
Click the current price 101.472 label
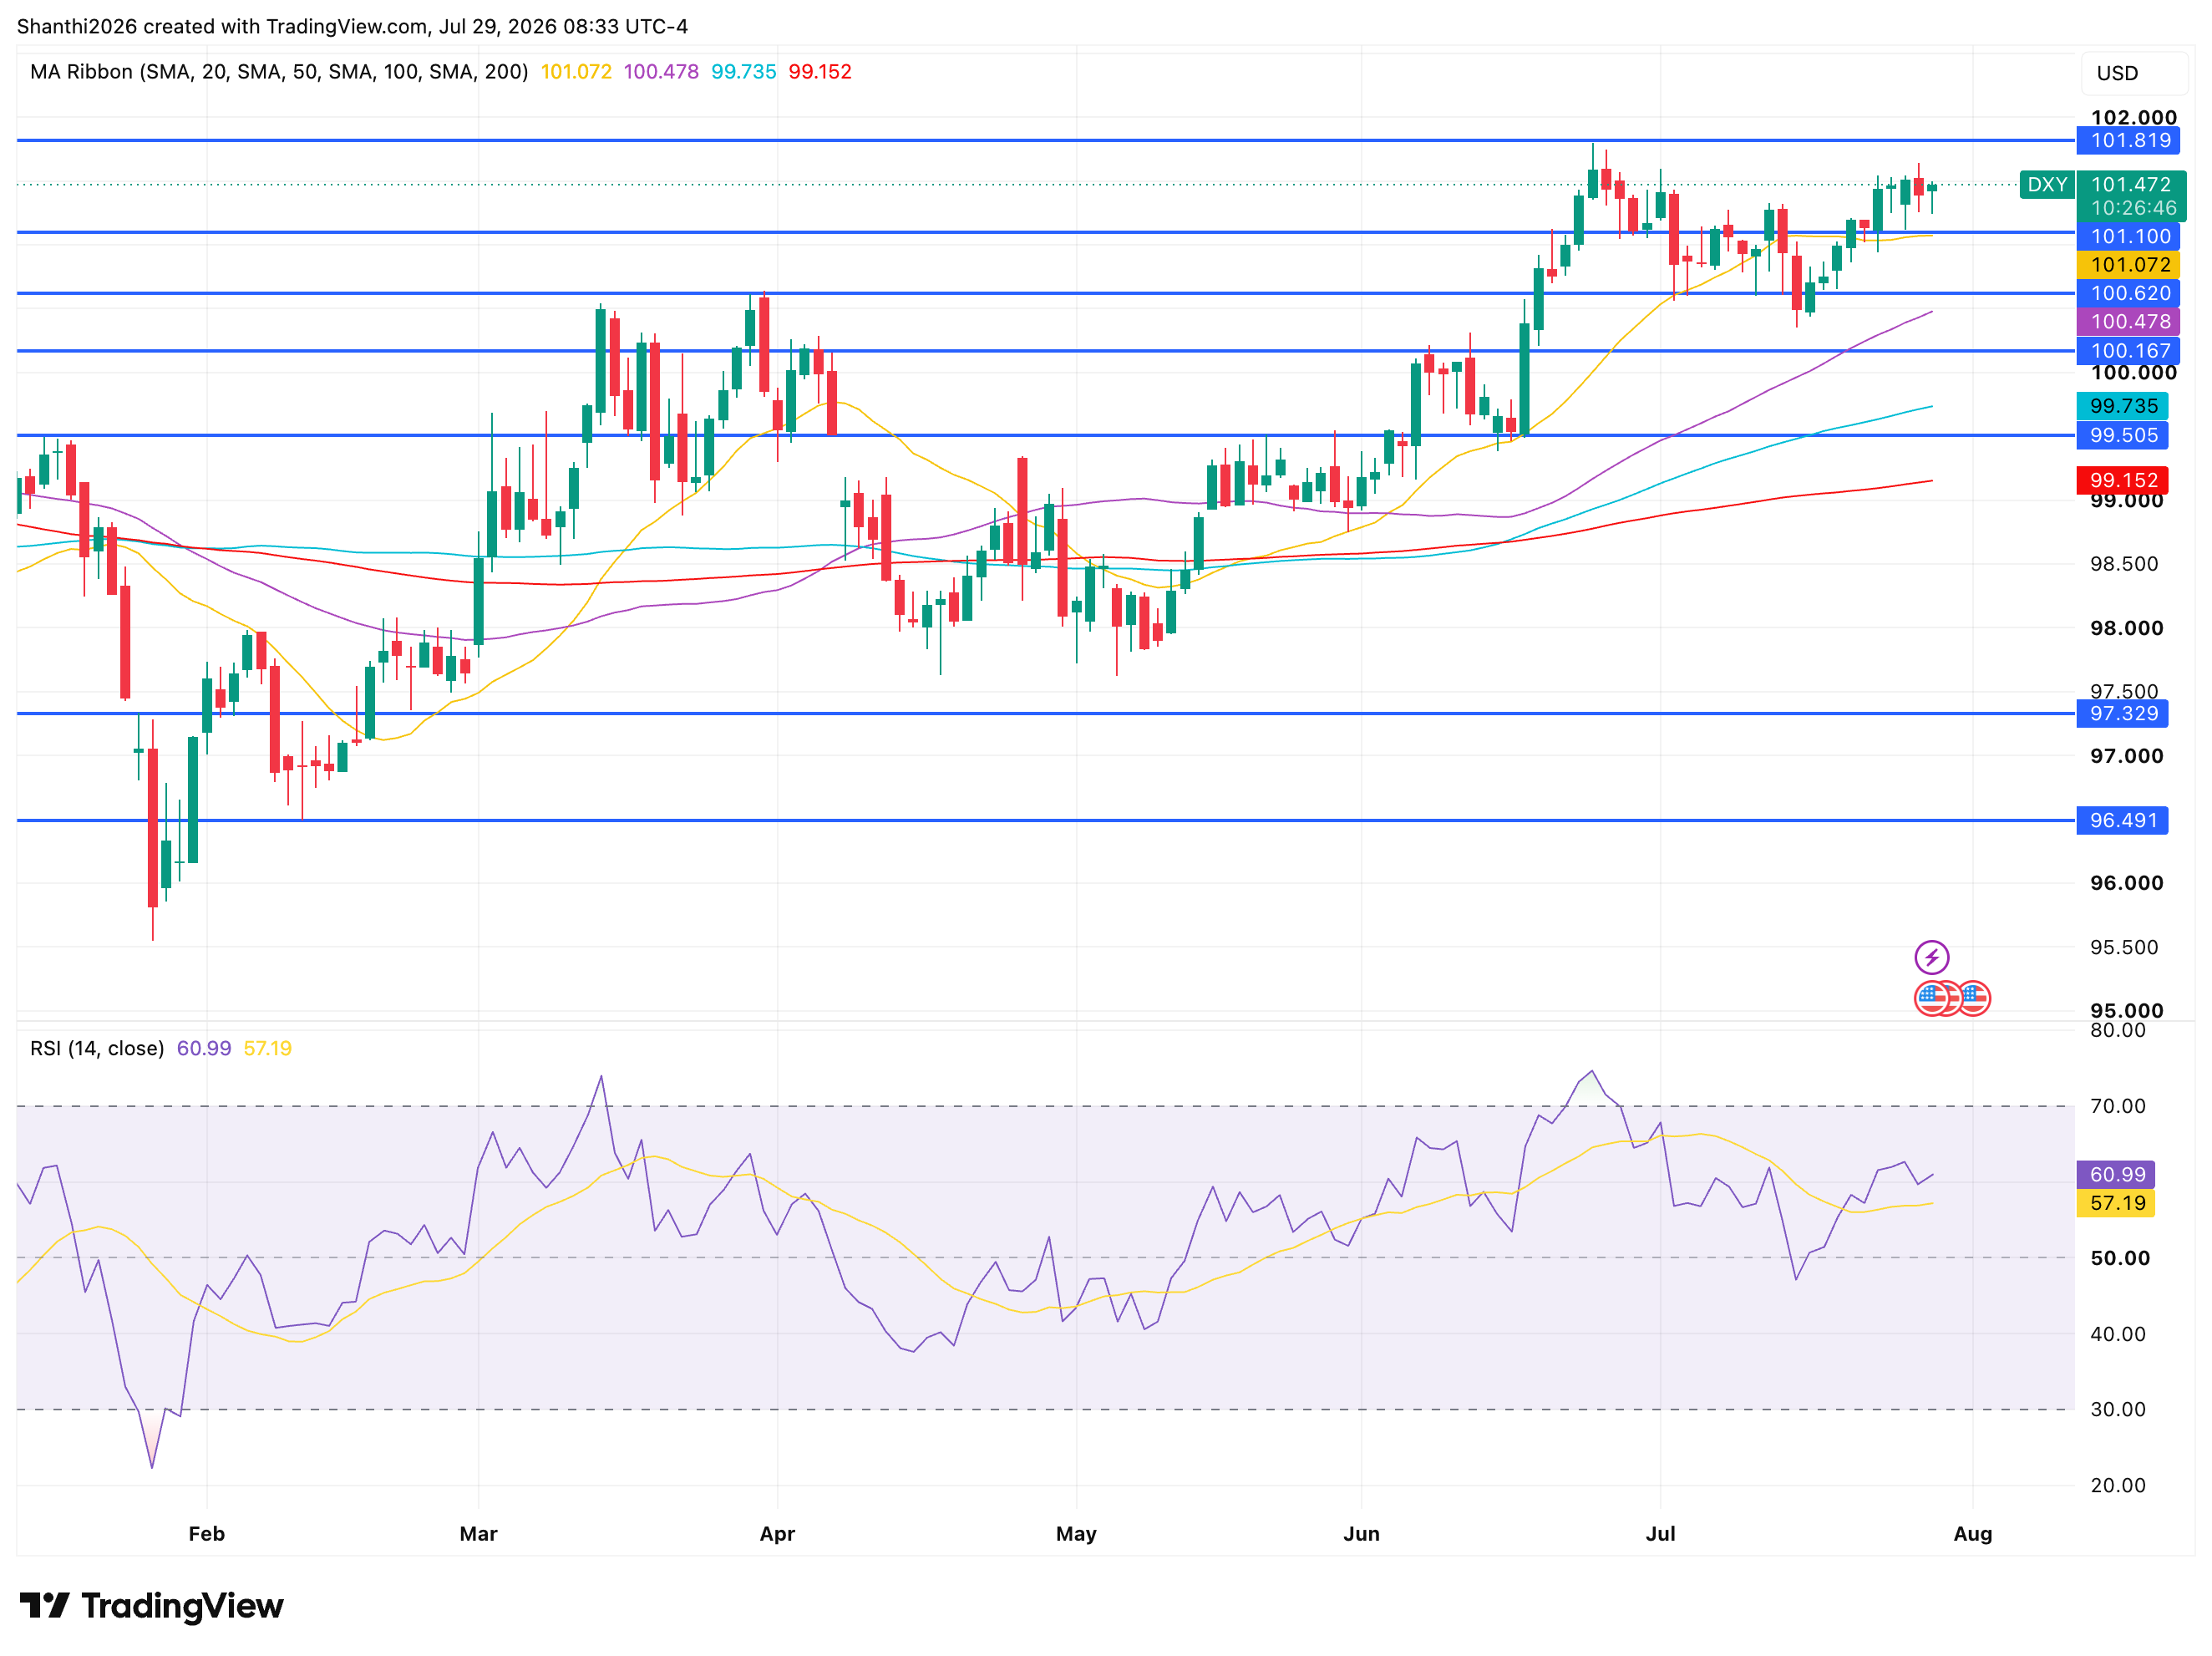click(x=2131, y=185)
